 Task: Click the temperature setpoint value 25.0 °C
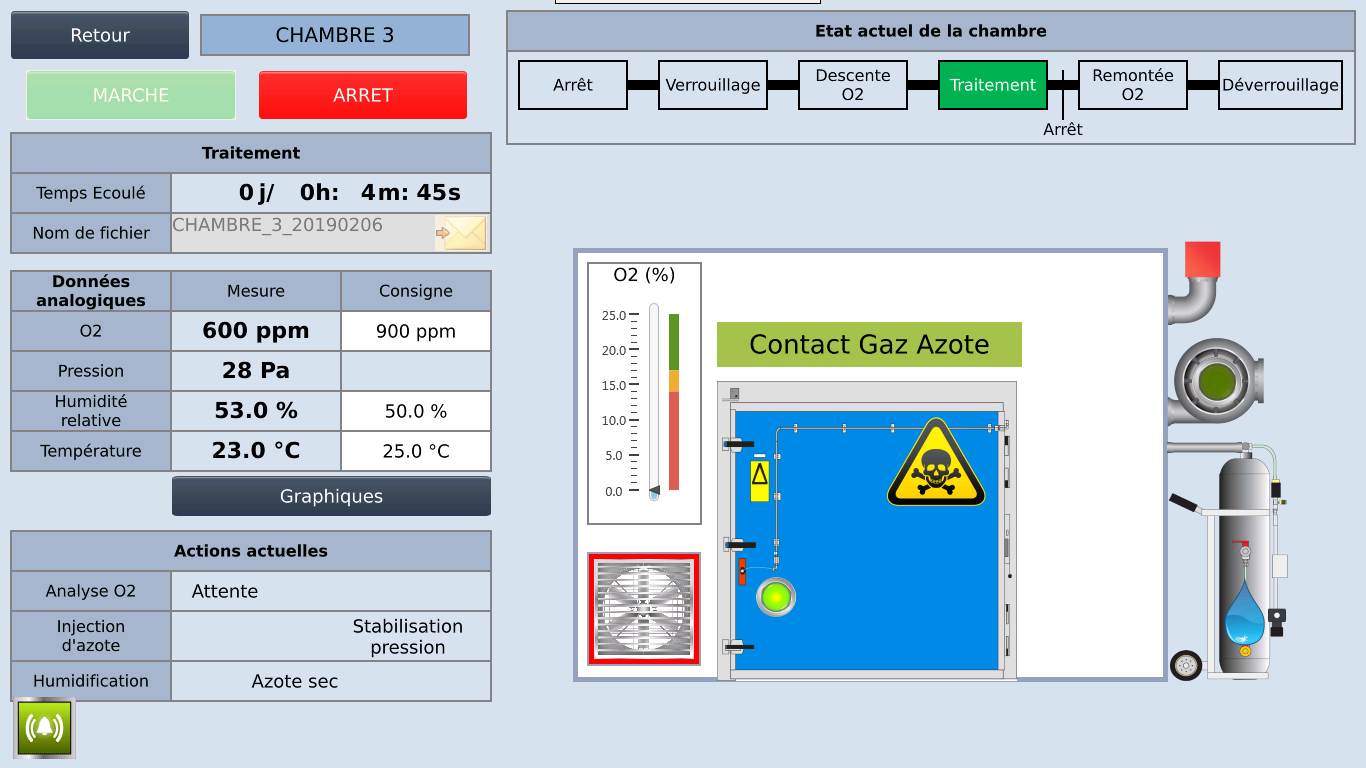[415, 451]
